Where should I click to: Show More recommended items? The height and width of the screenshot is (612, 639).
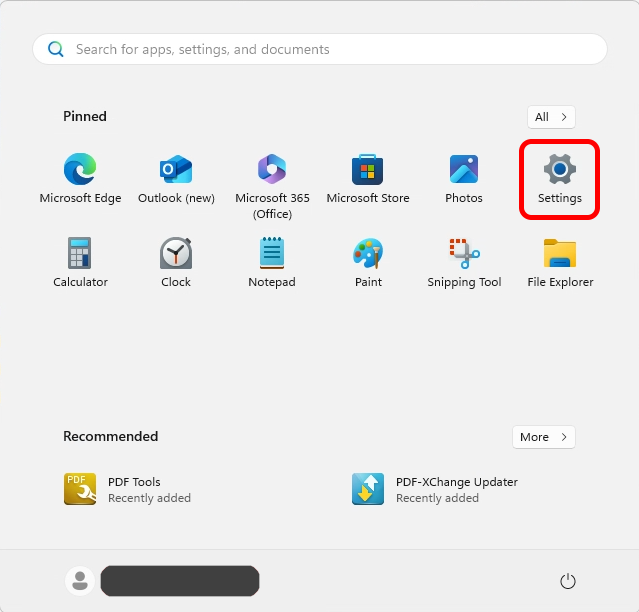point(544,437)
